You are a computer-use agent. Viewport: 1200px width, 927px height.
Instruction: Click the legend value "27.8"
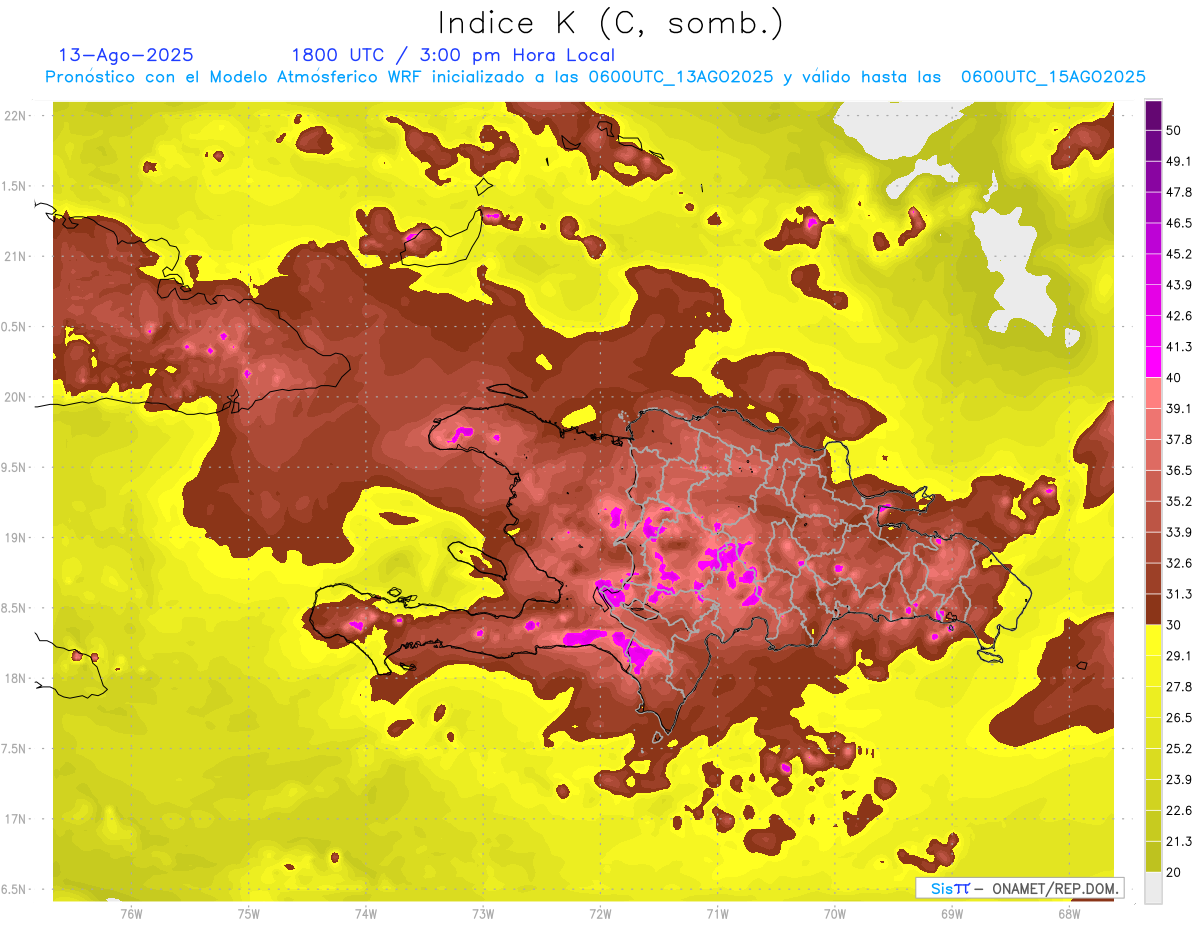pyautogui.click(x=1178, y=687)
